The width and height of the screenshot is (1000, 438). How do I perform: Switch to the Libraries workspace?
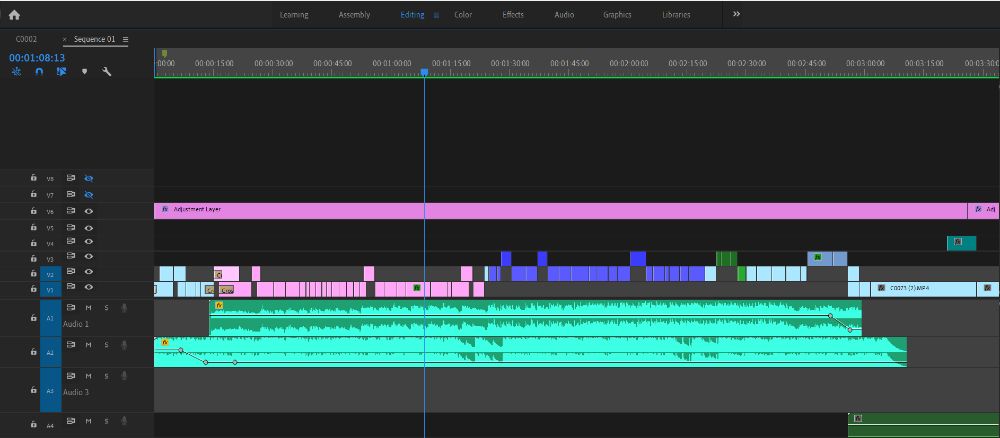[676, 15]
